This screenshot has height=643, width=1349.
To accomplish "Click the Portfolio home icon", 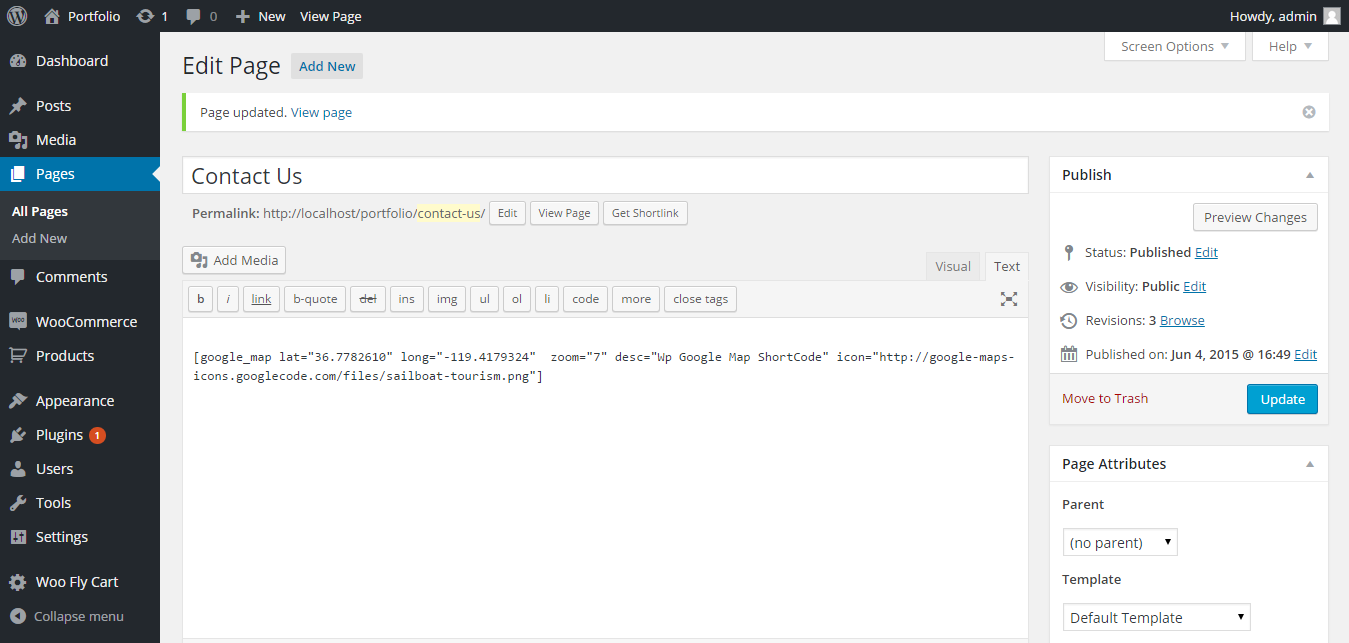I will click(52, 16).
